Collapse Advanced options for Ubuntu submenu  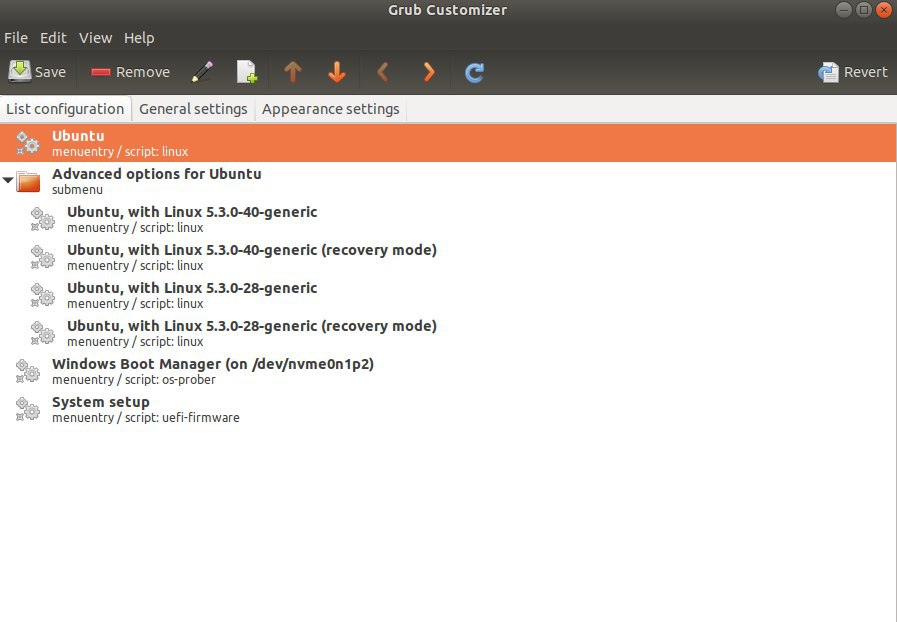tap(8, 180)
